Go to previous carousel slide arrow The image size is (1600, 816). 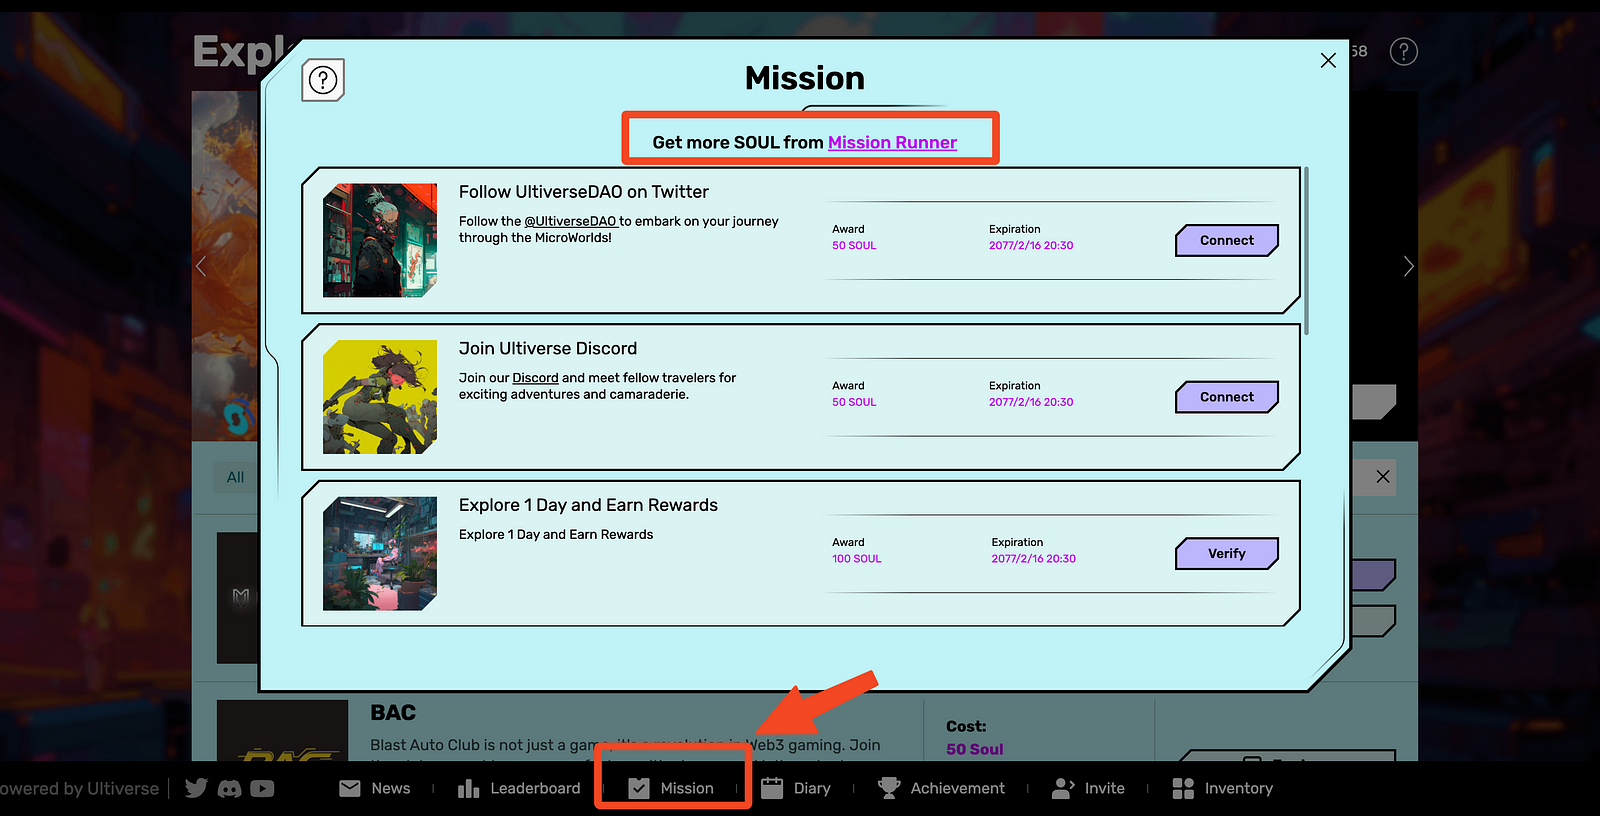click(201, 266)
